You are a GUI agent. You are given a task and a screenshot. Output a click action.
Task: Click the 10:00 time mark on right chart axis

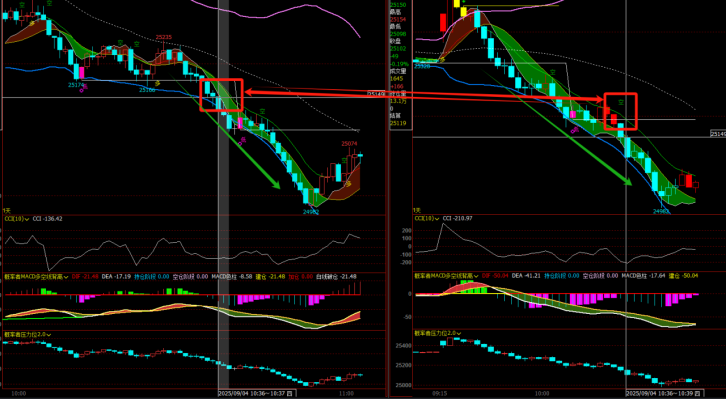(x=542, y=394)
